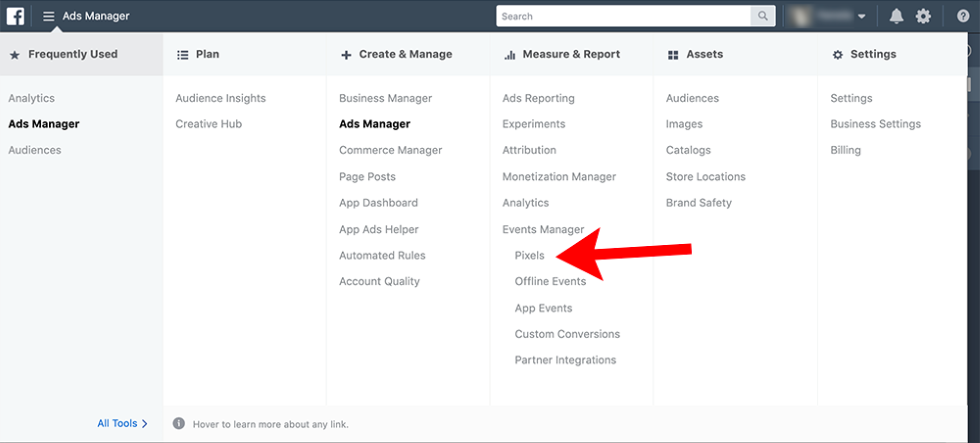The image size is (980, 443).
Task: Open Audiences under Assets
Action: click(x=692, y=98)
